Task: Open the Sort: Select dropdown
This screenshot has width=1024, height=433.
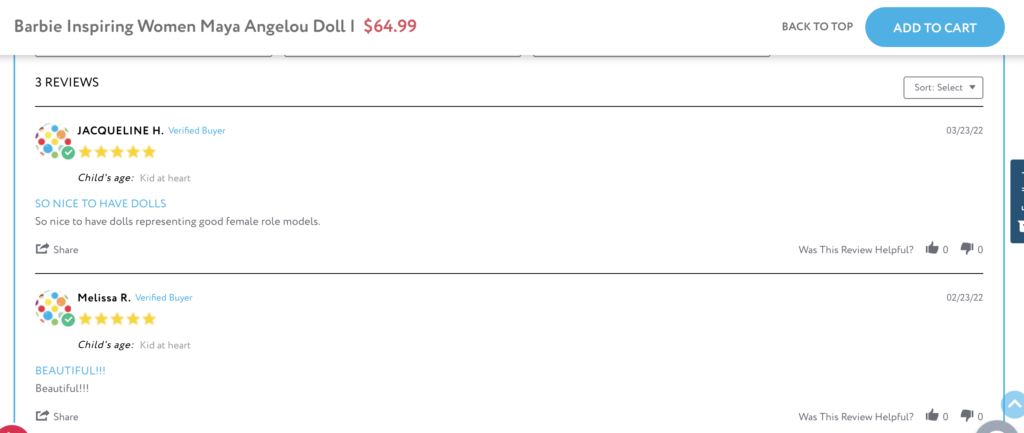Action: [x=943, y=88]
